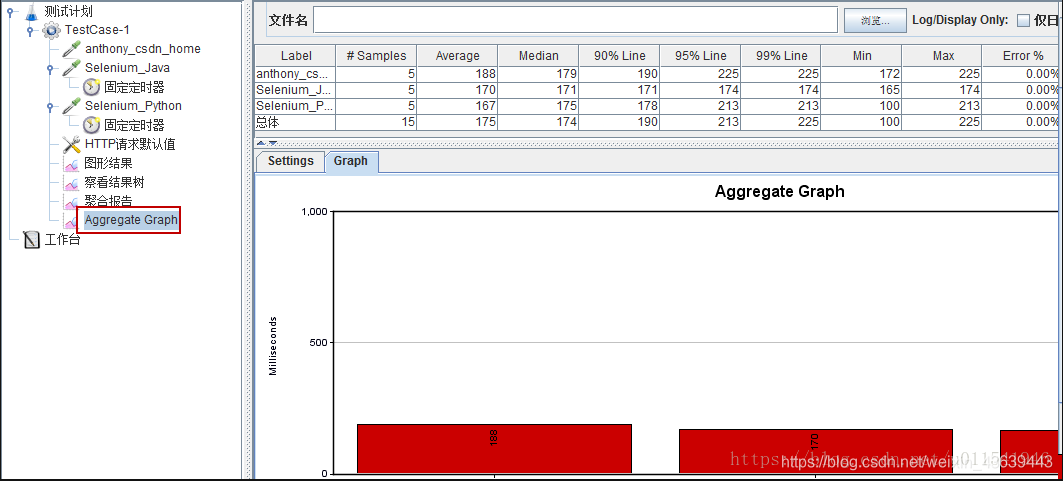Image resolution: width=1063 pixels, height=481 pixels.
Task: Click the Aggregate Graph chart title
Action: (x=780, y=192)
